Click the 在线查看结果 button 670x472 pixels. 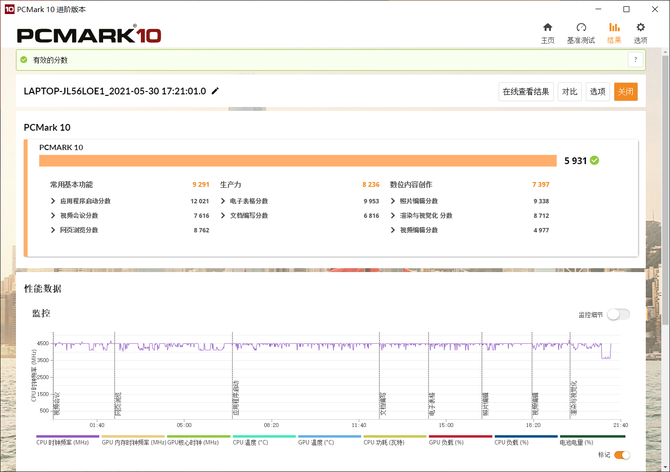tap(526, 91)
